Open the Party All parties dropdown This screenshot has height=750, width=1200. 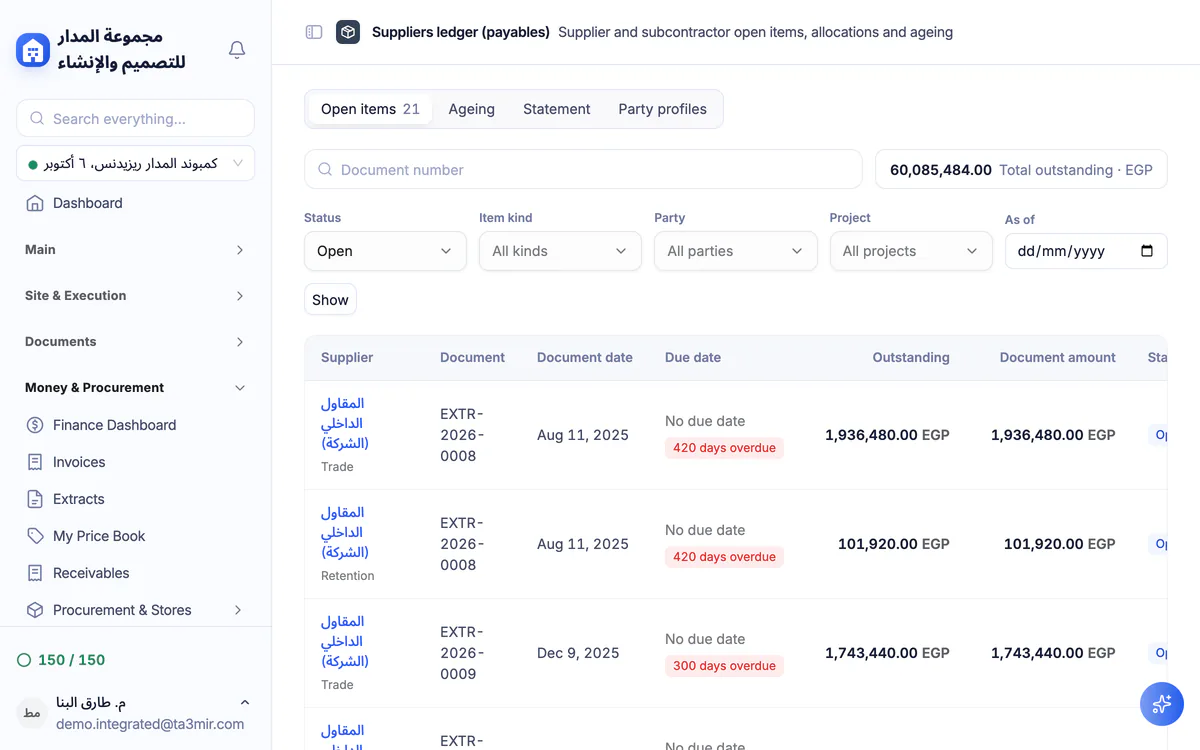(735, 251)
